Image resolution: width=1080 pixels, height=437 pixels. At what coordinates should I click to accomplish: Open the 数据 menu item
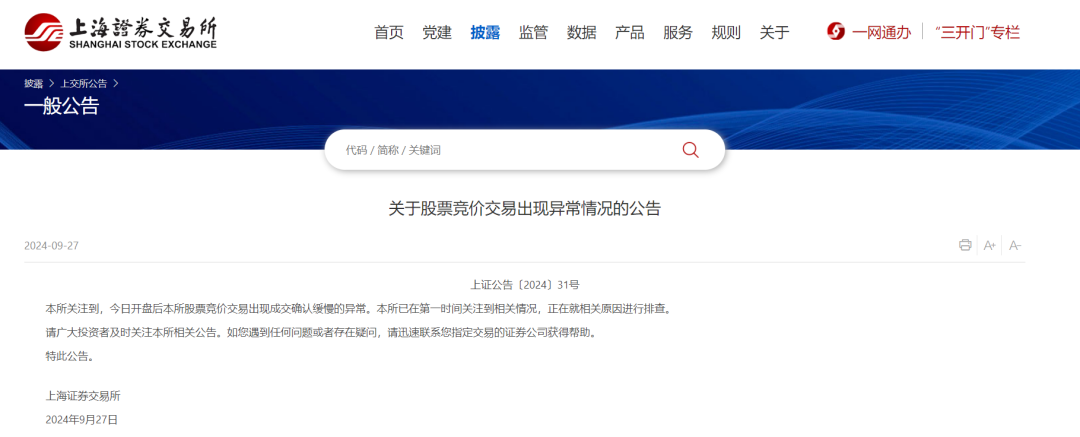click(x=582, y=32)
